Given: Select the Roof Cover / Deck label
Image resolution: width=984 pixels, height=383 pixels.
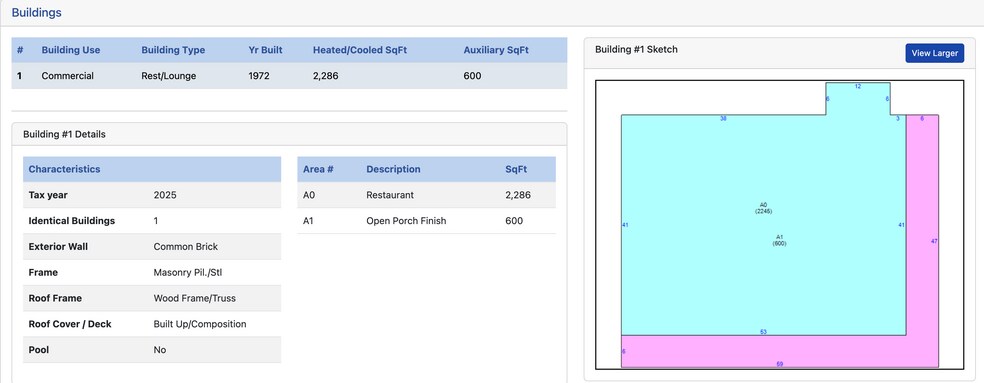Looking at the screenshot, I should [x=70, y=324].
